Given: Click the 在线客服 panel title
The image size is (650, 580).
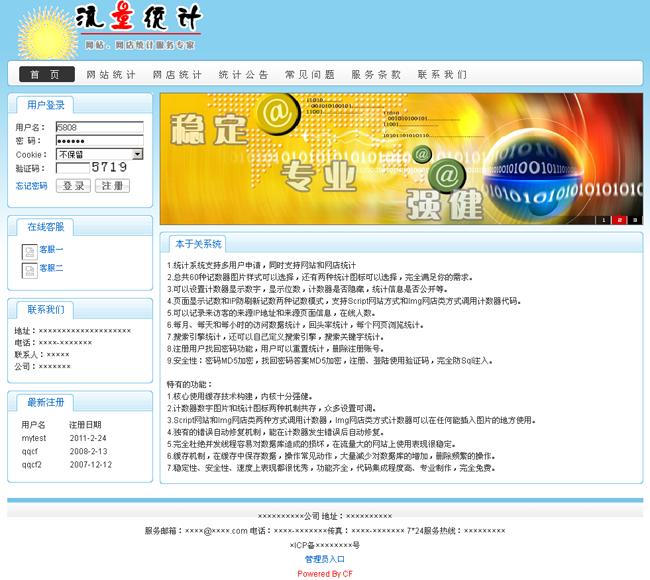Looking at the screenshot, I should tap(46, 227).
